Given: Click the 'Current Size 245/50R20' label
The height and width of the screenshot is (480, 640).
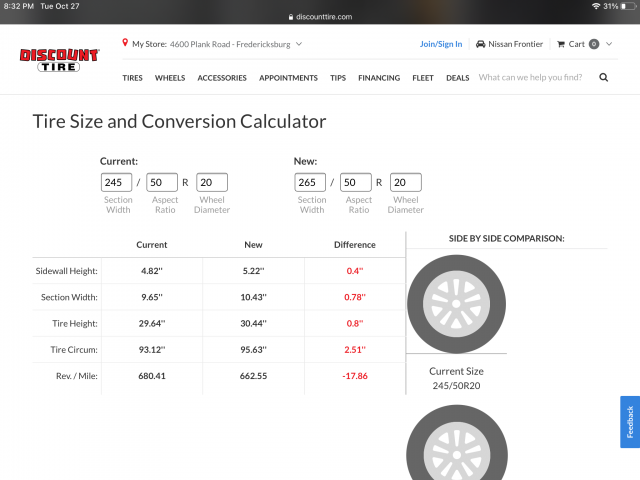Looking at the screenshot, I should pyautogui.click(x=456, y=378).
